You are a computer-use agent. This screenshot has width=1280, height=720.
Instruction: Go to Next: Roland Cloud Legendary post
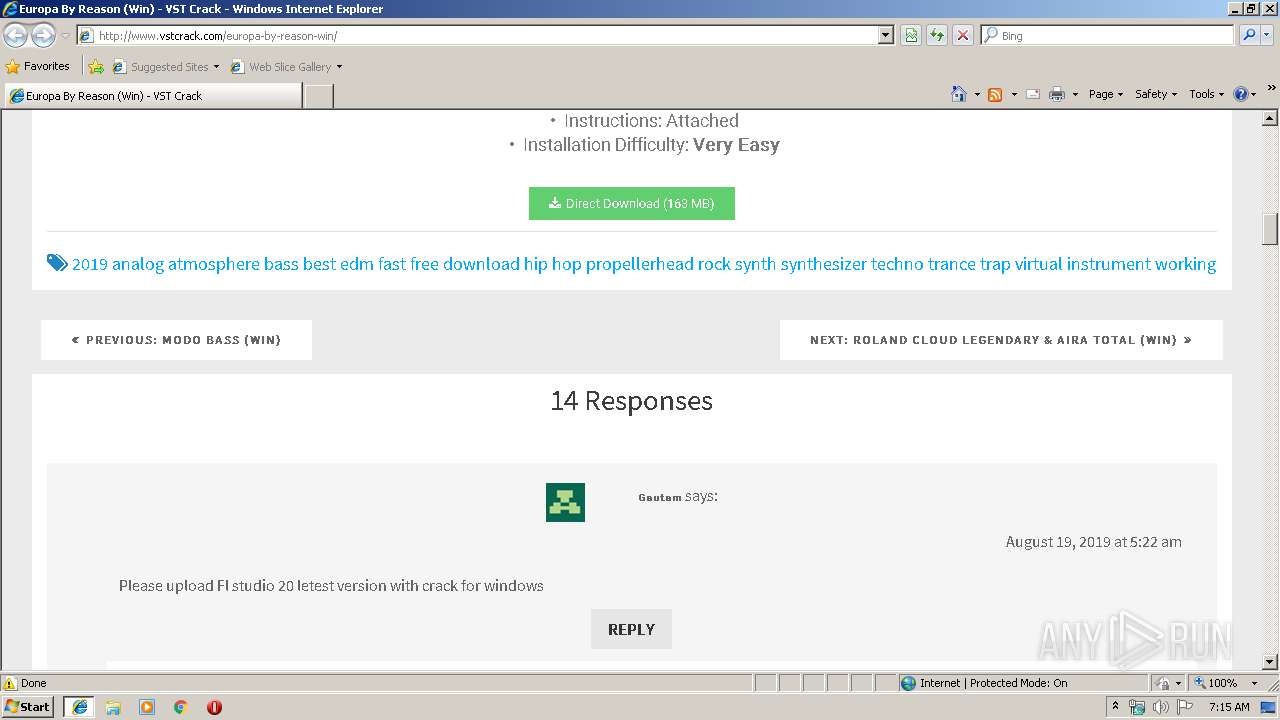coord(1001,340)
